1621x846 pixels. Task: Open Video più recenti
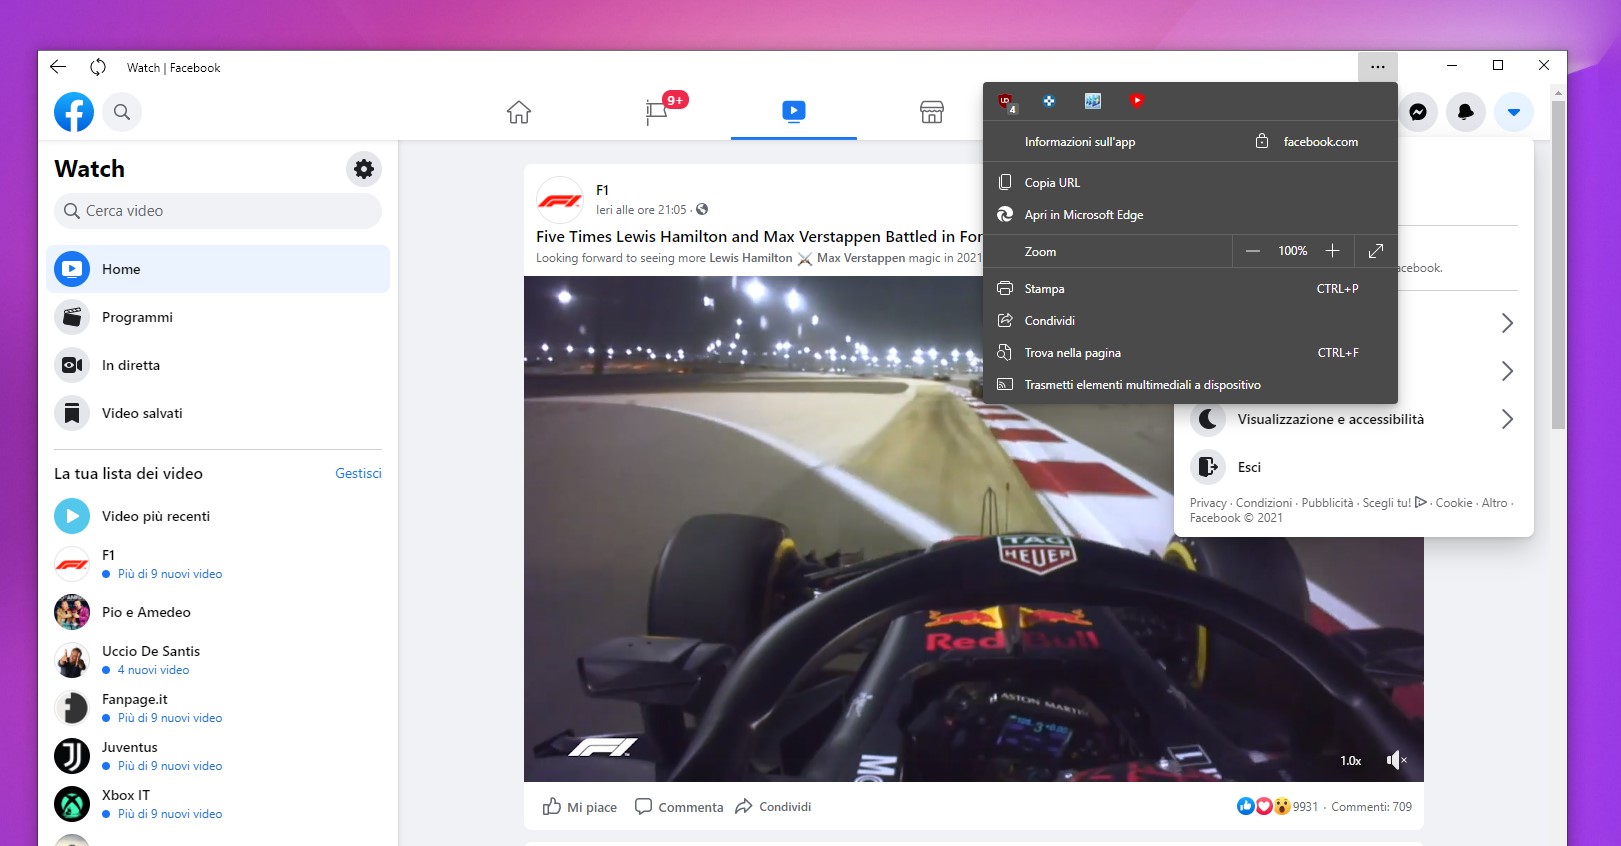point(218,516)
